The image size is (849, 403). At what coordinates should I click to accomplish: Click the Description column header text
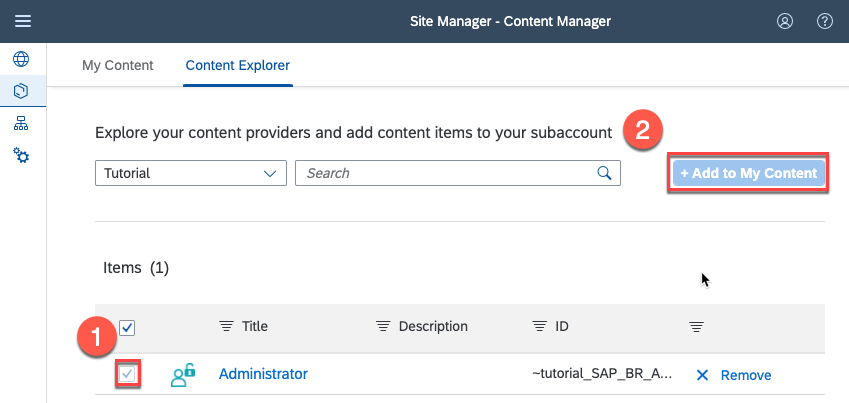(x=433, y=327)
